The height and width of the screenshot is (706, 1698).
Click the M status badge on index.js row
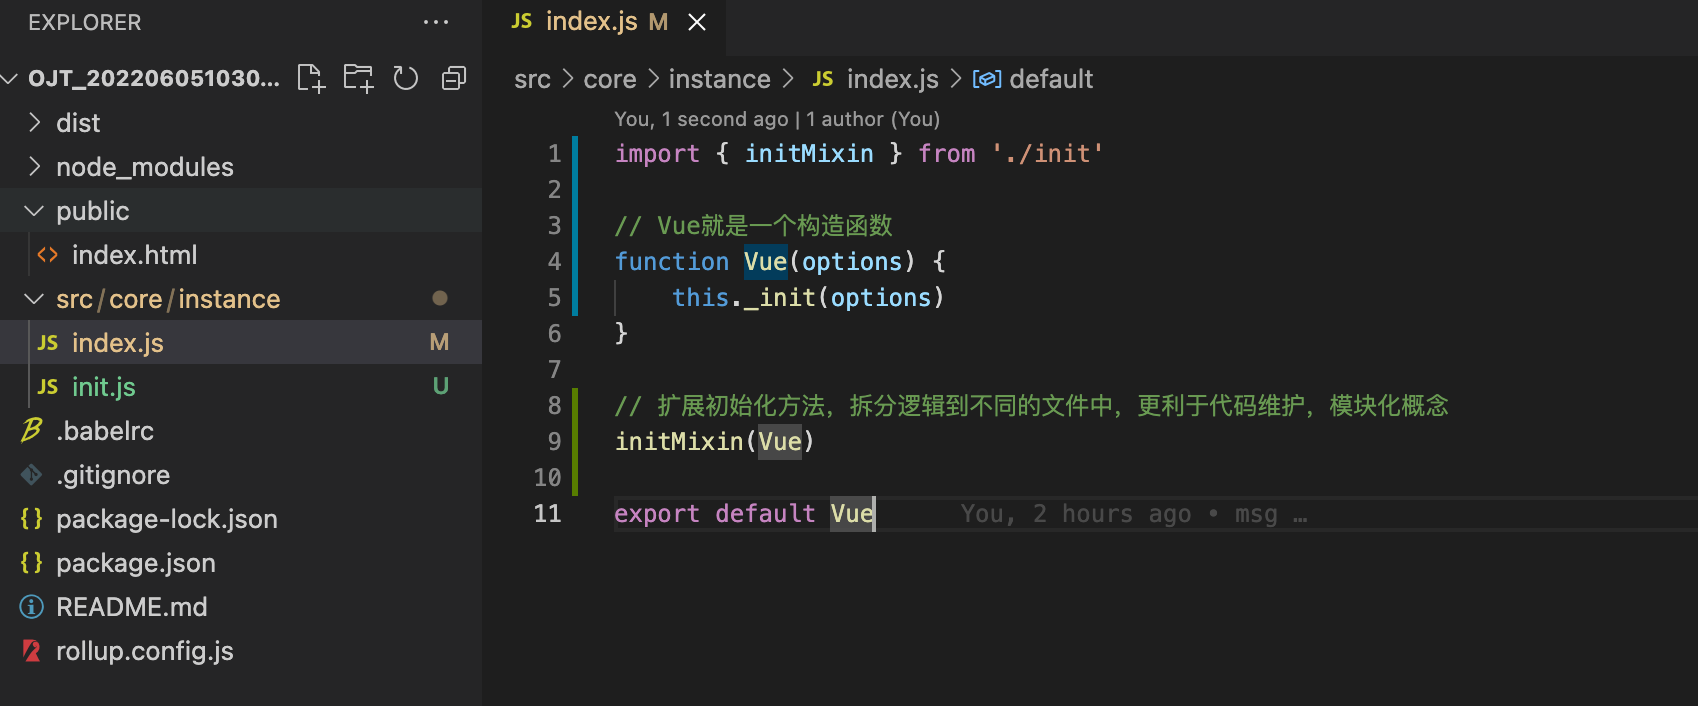click(439, 342)
